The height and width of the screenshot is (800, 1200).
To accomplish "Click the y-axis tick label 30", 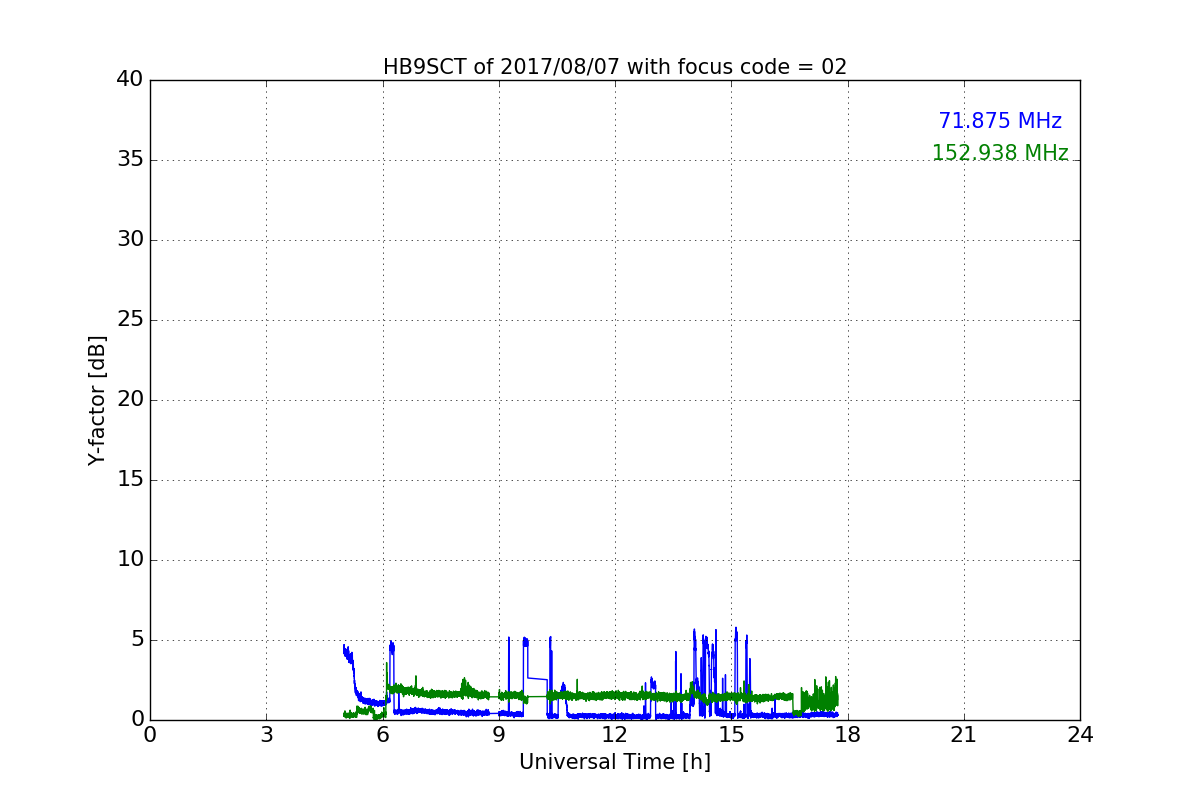I will (130, 239).
